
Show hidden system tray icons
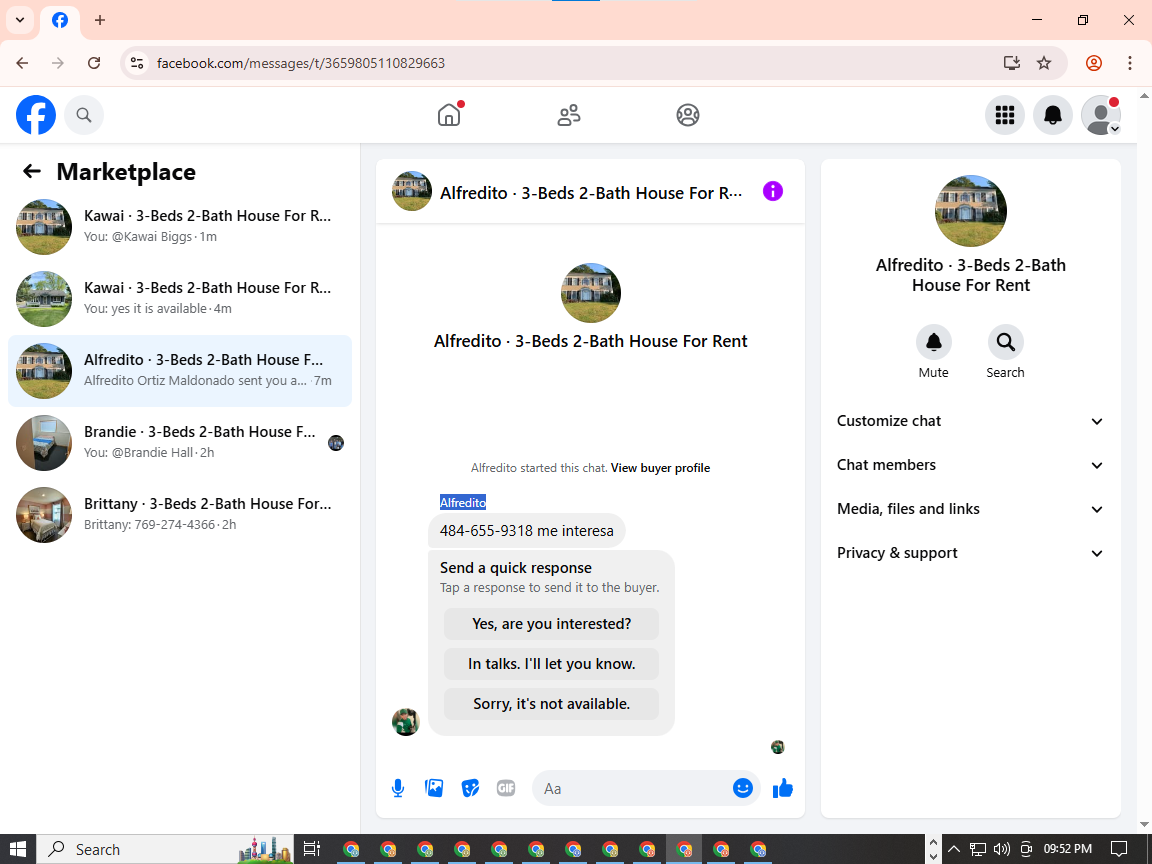(x=954, y=849)
